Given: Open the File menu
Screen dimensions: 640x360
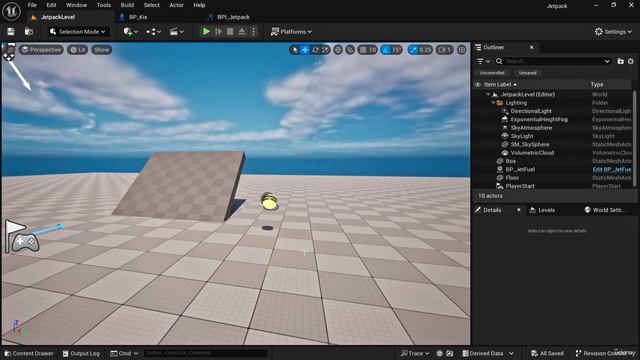Looking at the screenshot, I should (32, 5).
